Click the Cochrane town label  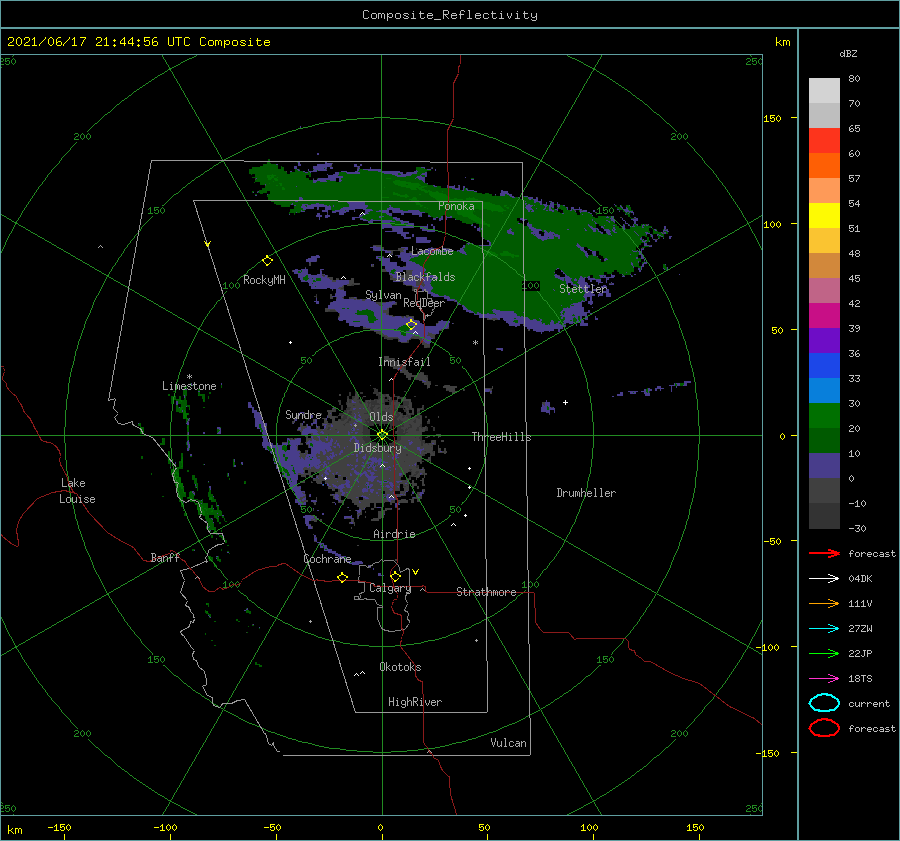(327, 559)
